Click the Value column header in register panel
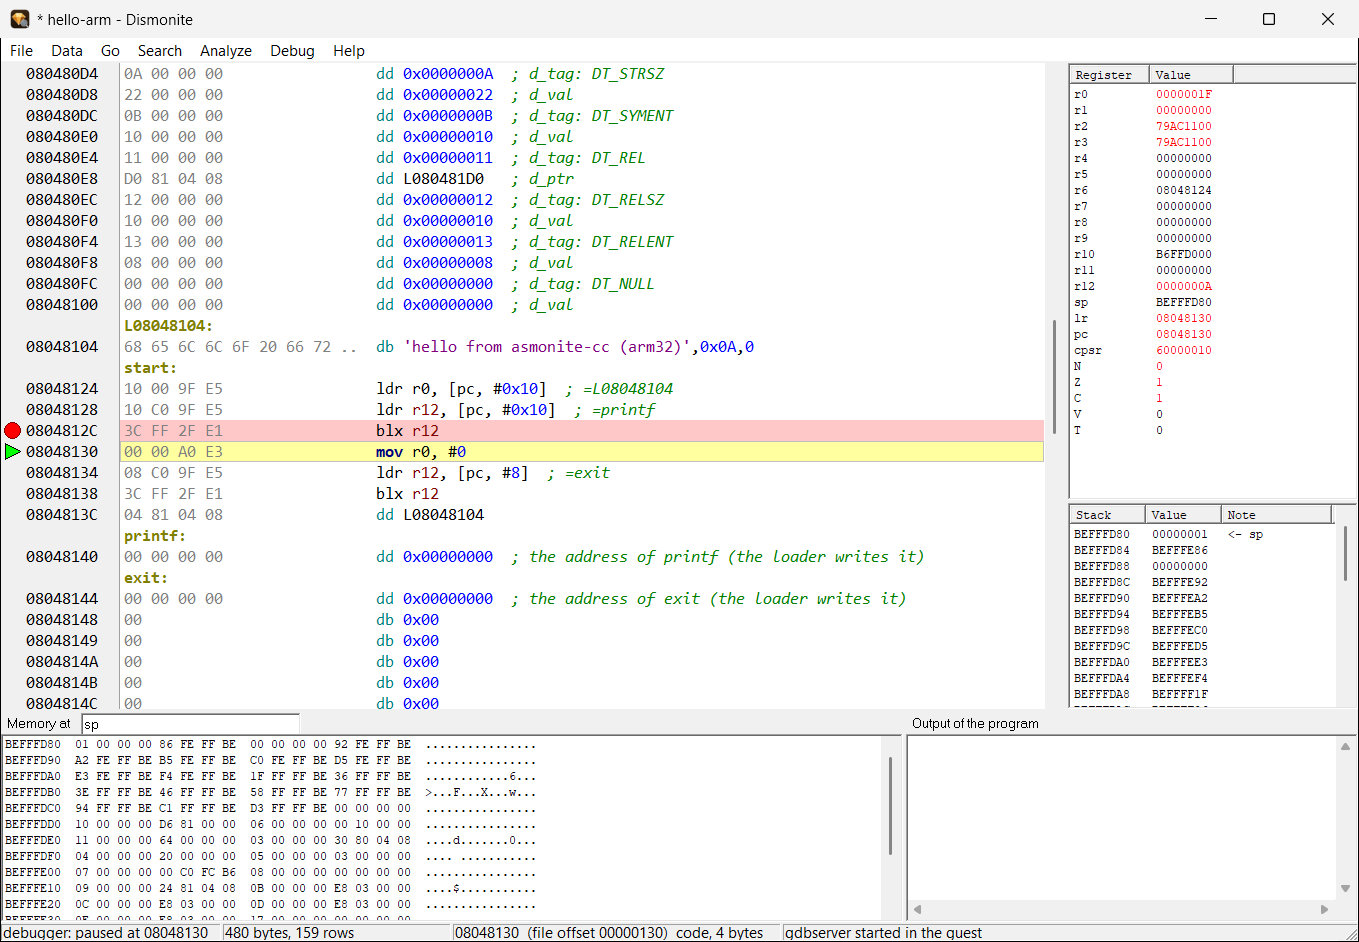 [1191, 75]
